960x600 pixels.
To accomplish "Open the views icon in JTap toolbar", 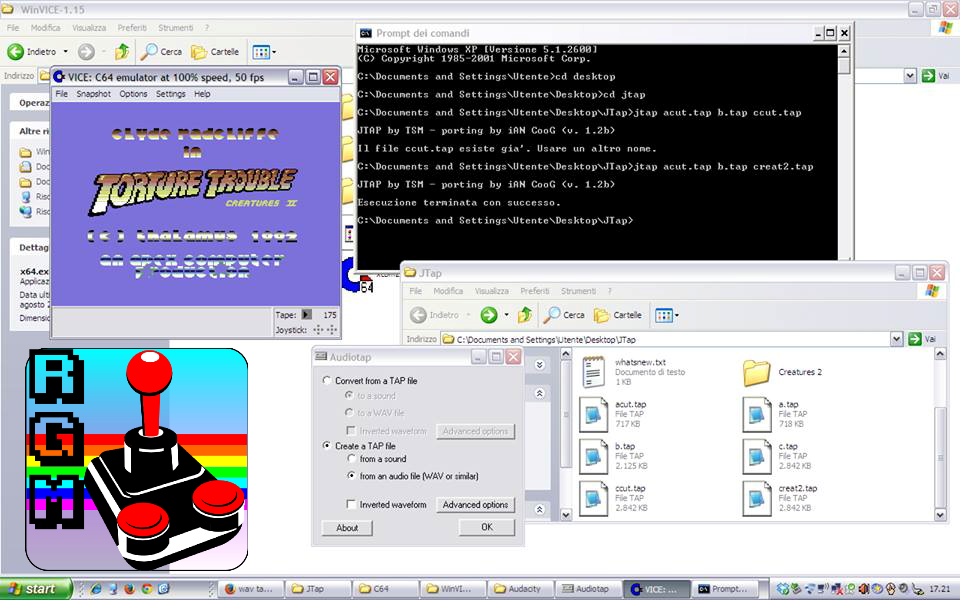I will click(664, 315).
